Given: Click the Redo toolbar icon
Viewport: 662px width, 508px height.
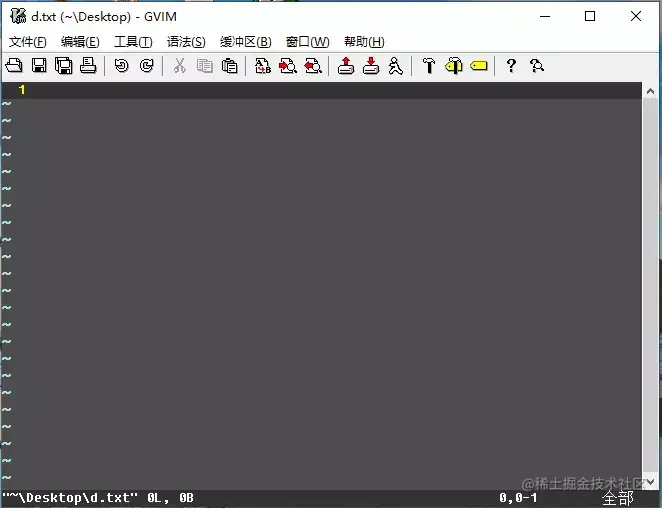Looking at the screenshot, I should click(x=147, y=66).
